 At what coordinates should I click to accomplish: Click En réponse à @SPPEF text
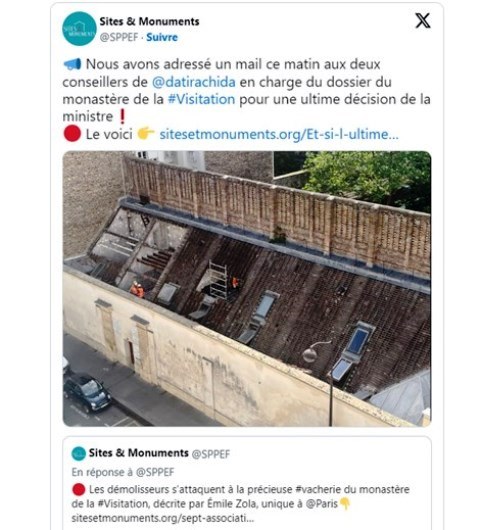click(123, 472)
